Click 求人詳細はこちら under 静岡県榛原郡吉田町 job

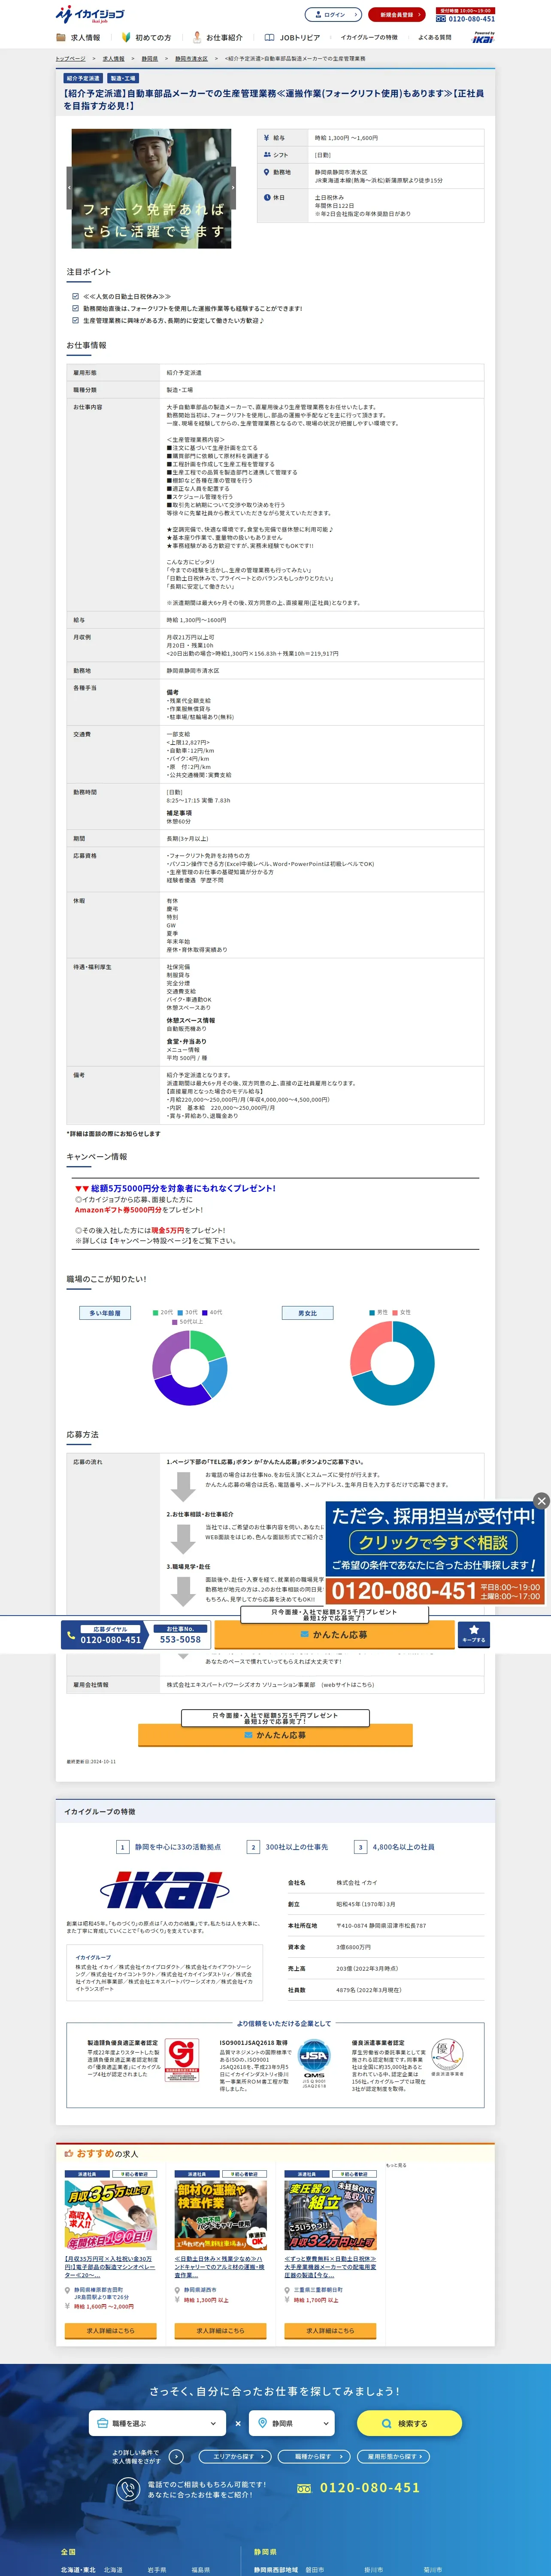111,2330
